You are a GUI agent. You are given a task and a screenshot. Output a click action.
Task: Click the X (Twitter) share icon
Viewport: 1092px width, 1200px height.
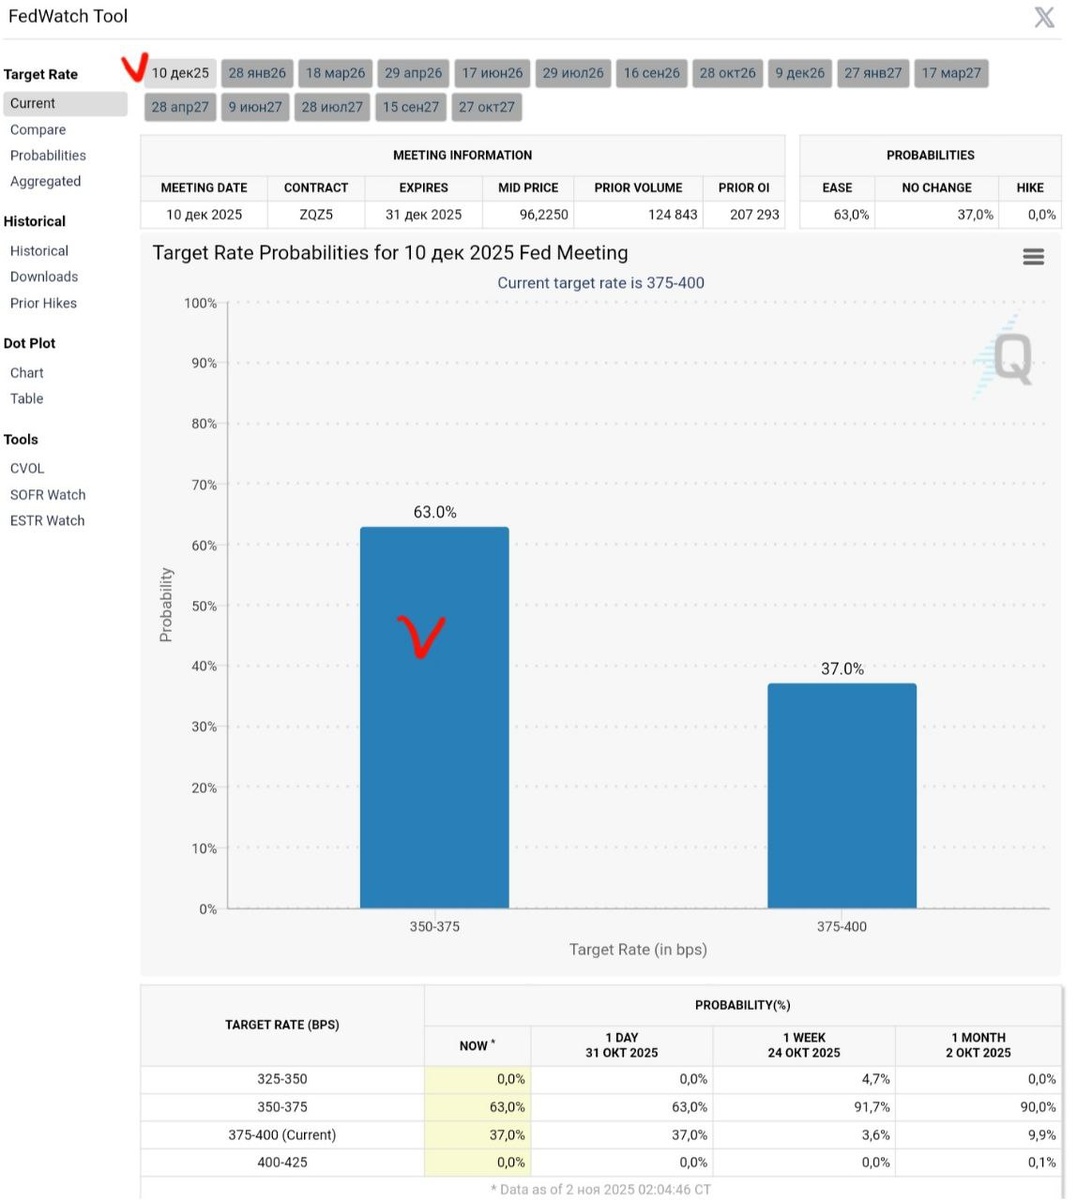(1044, 17)
